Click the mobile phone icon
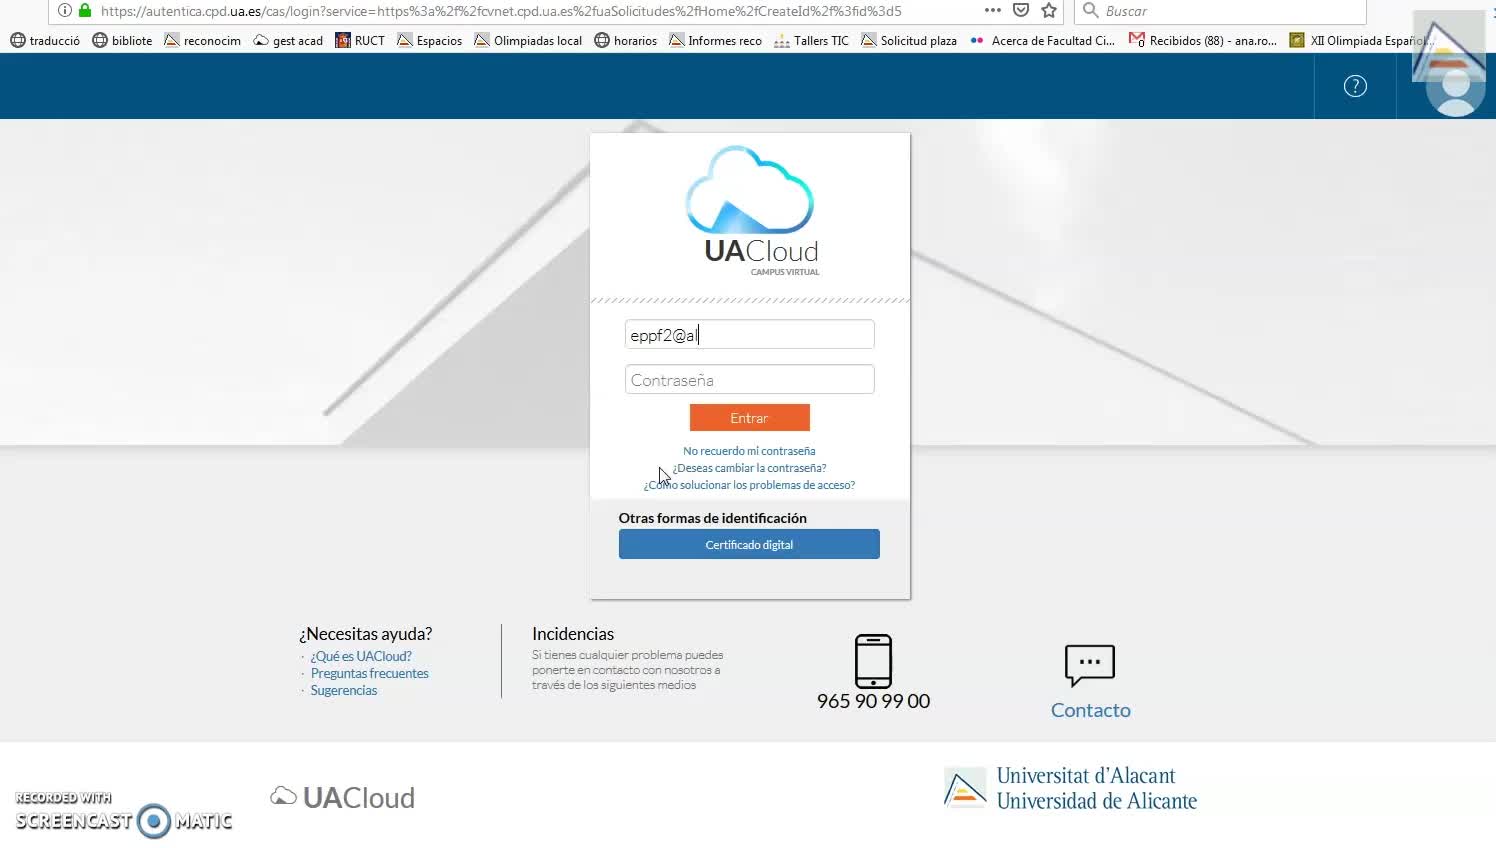 coord(873,661)
